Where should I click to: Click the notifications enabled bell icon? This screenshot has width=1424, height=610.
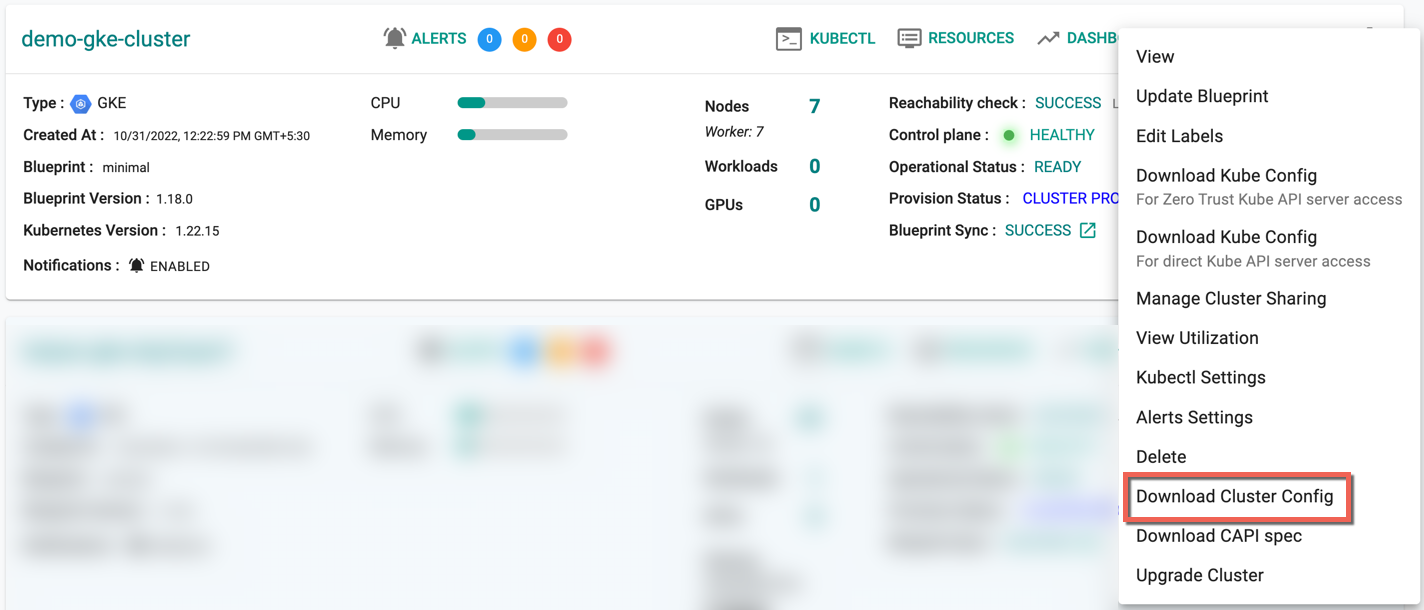point(137,266)
